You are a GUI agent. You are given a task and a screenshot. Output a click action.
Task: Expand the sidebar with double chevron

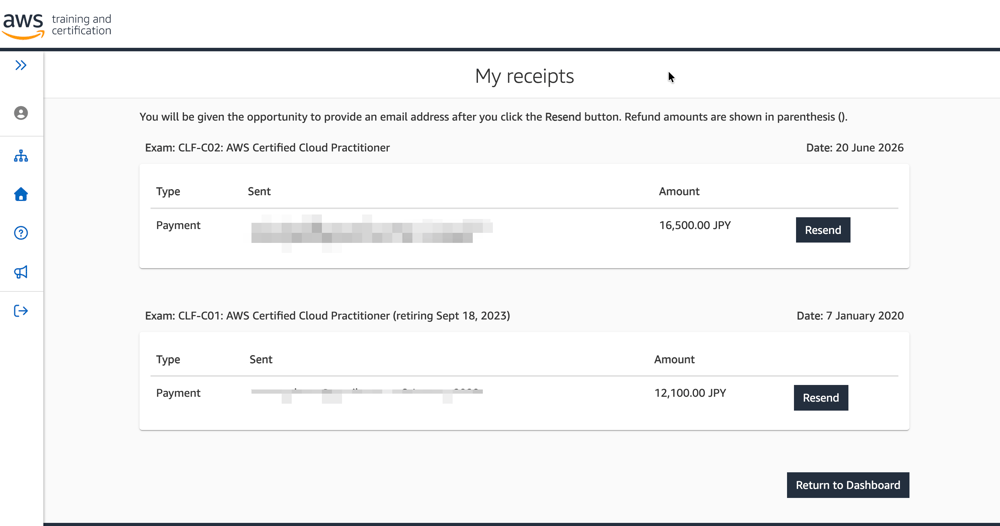coord(21,65)
